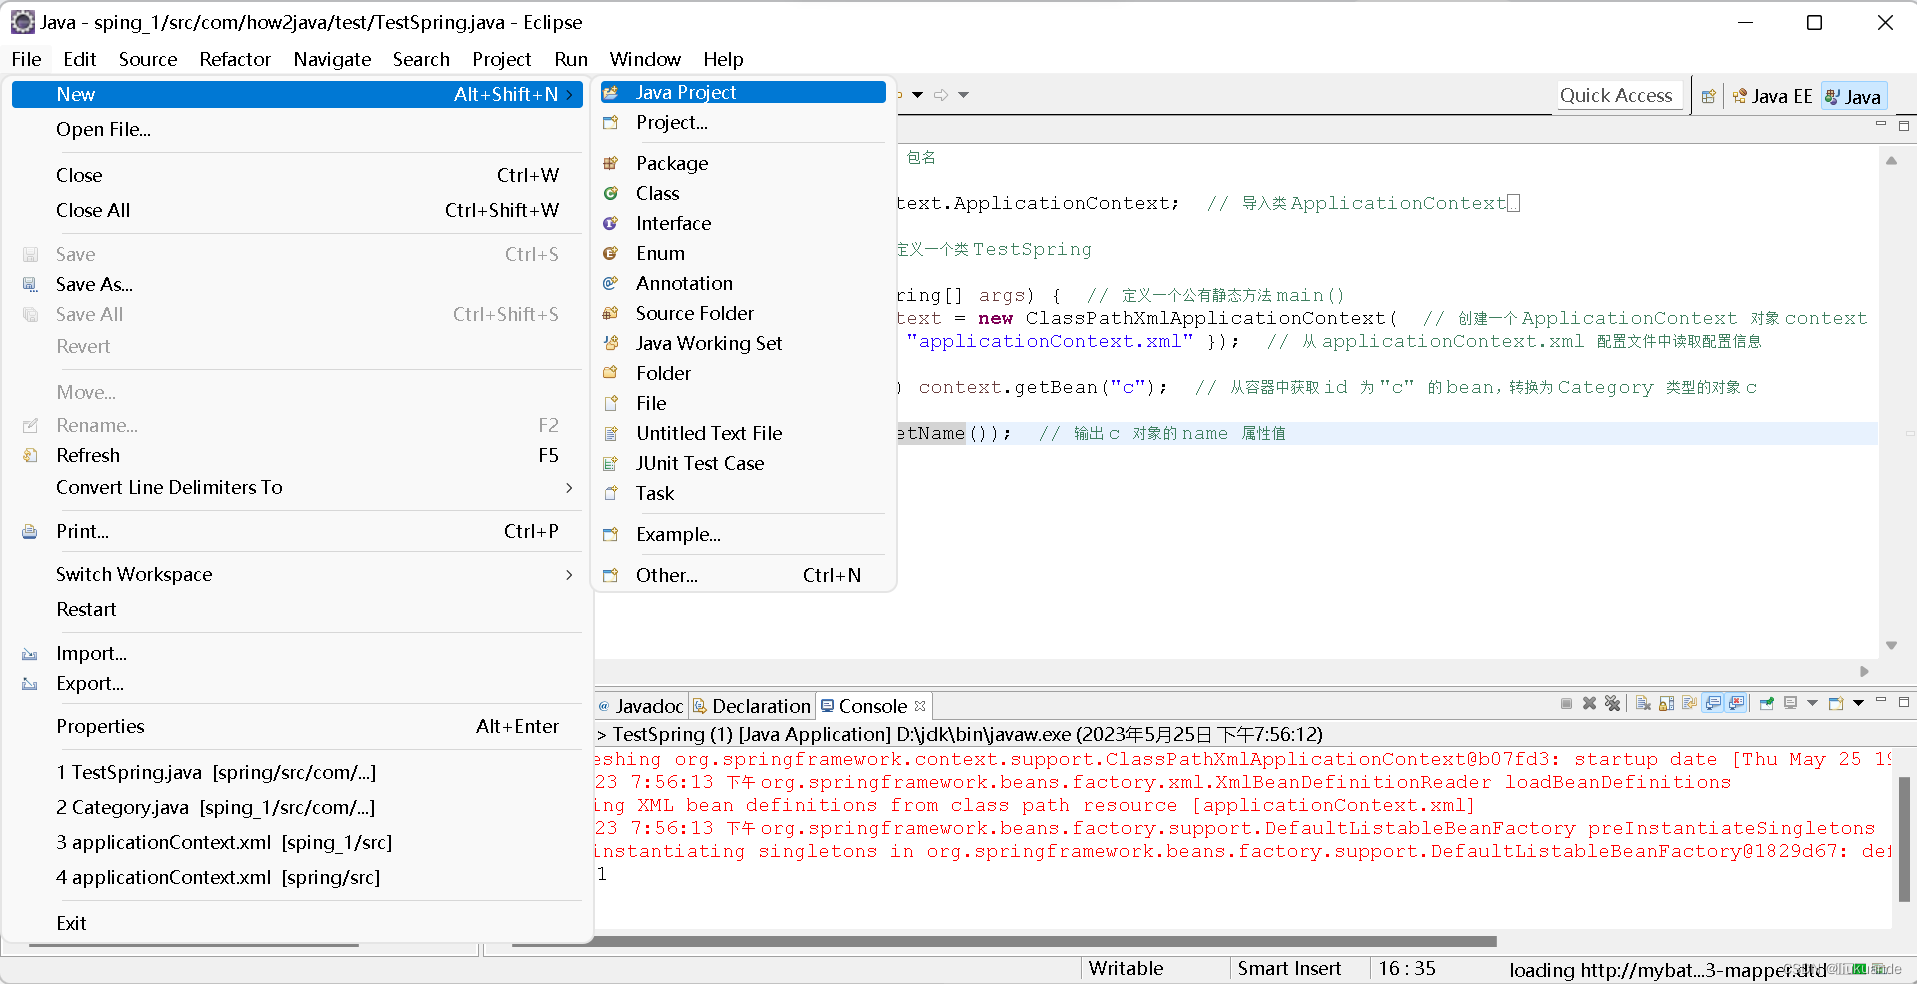1917x984 pixels.
Task: Click the Clear Console icon
Action: [x=1643, y=704]
